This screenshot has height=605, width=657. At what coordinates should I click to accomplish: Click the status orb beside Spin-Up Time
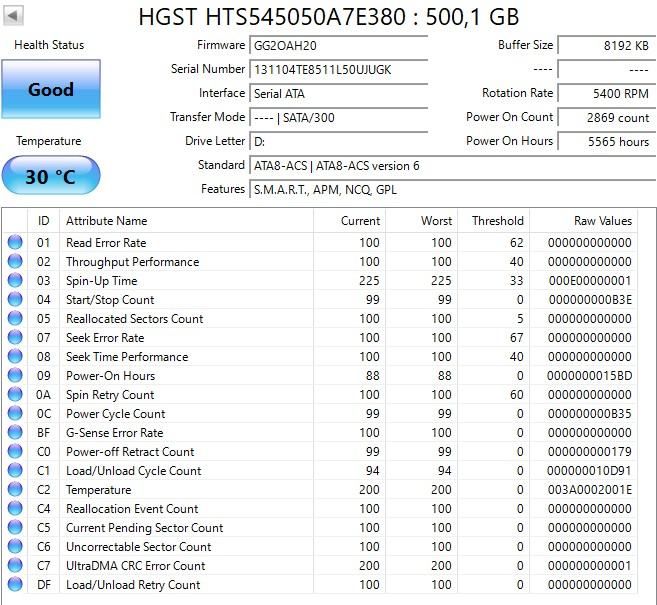(x=15, y=281)
